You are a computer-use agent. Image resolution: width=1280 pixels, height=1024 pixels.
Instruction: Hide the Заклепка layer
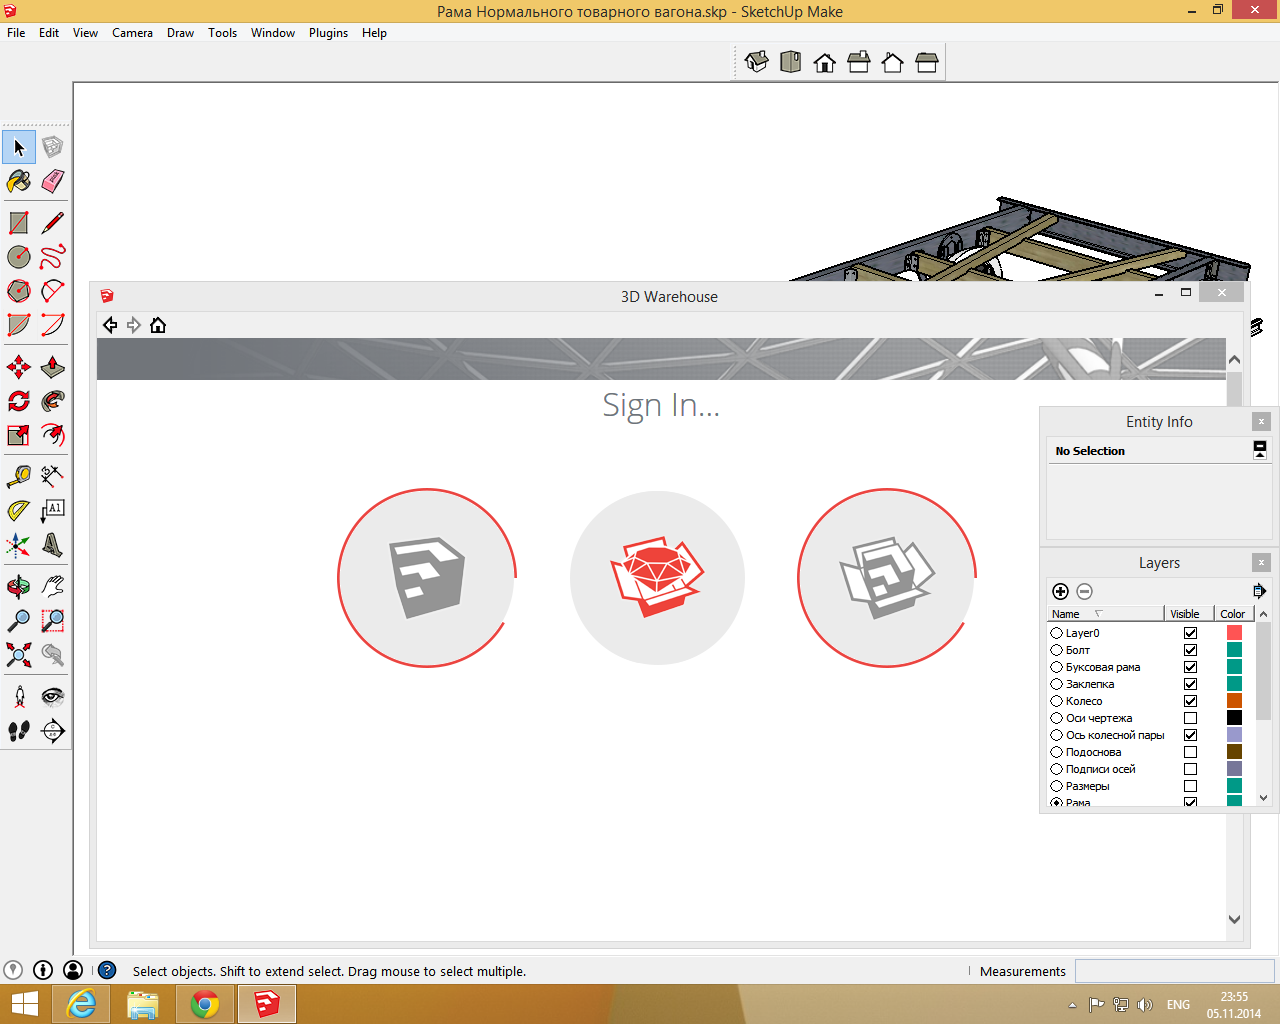click(1190, 684)
